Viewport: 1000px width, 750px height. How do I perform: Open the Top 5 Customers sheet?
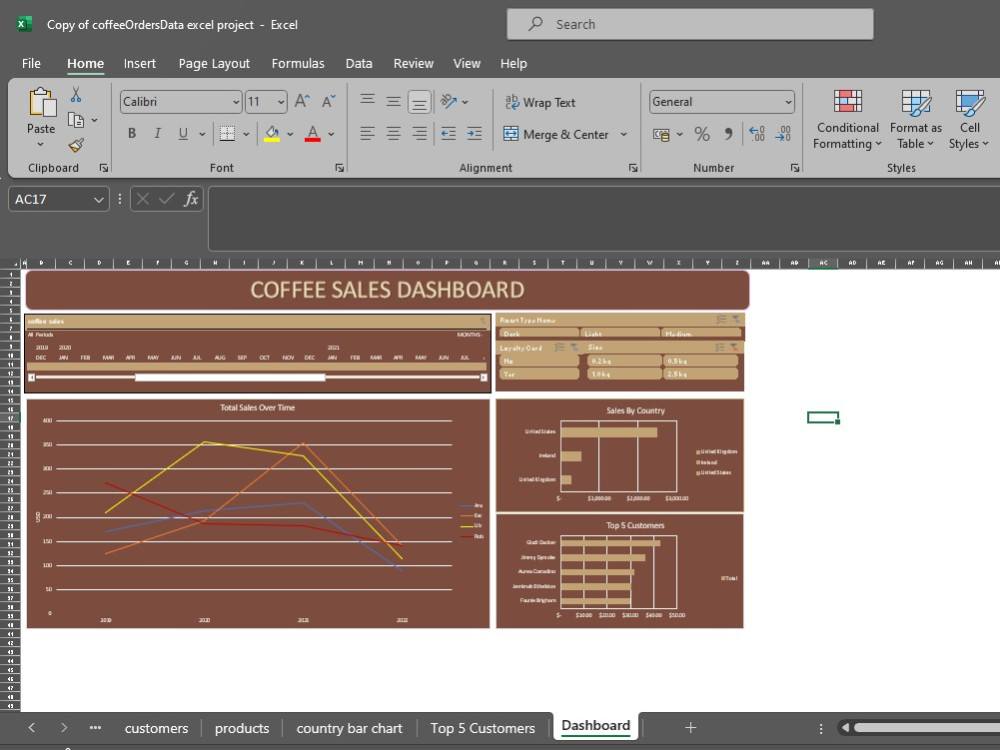[x=482, y=728]
